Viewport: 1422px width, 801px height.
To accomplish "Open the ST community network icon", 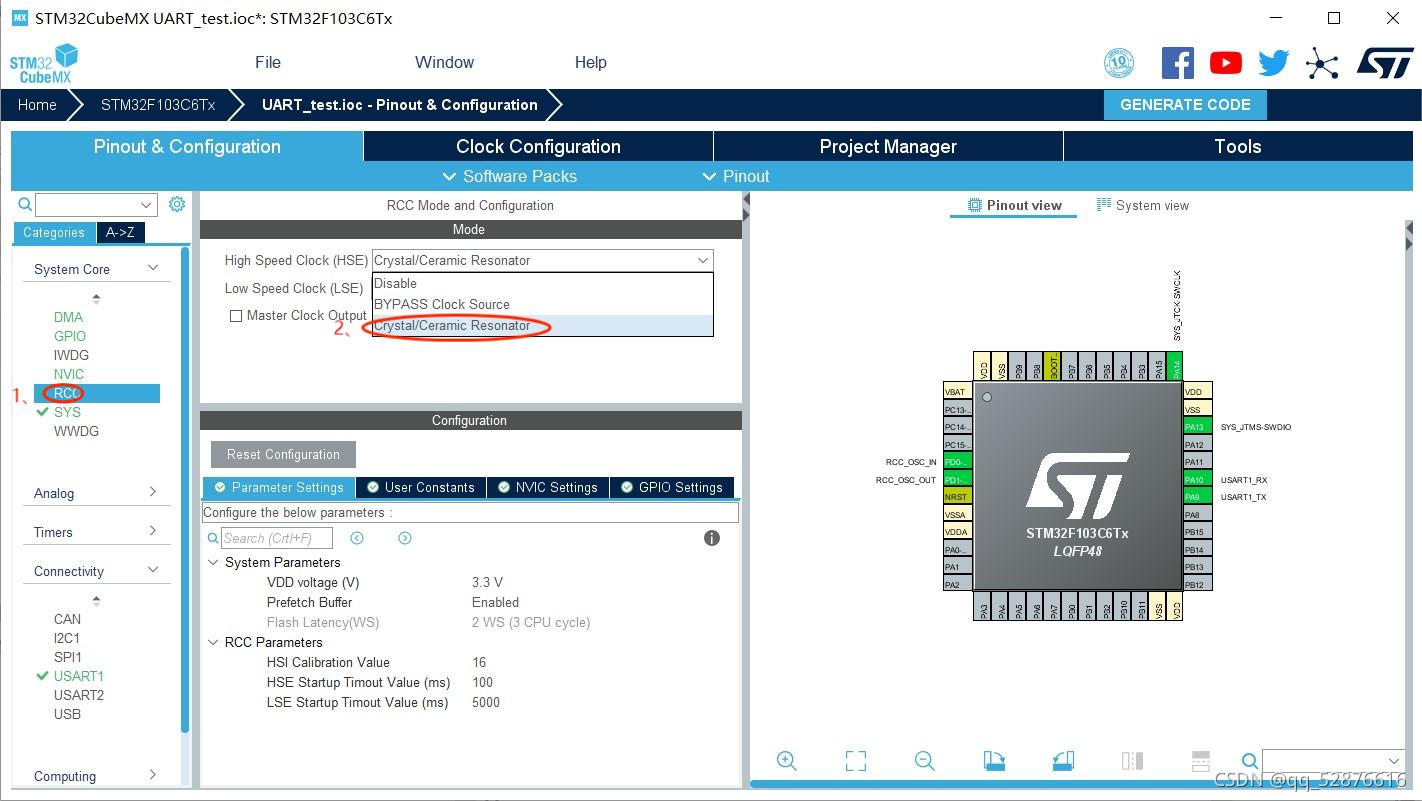I will click(1322, 64).
